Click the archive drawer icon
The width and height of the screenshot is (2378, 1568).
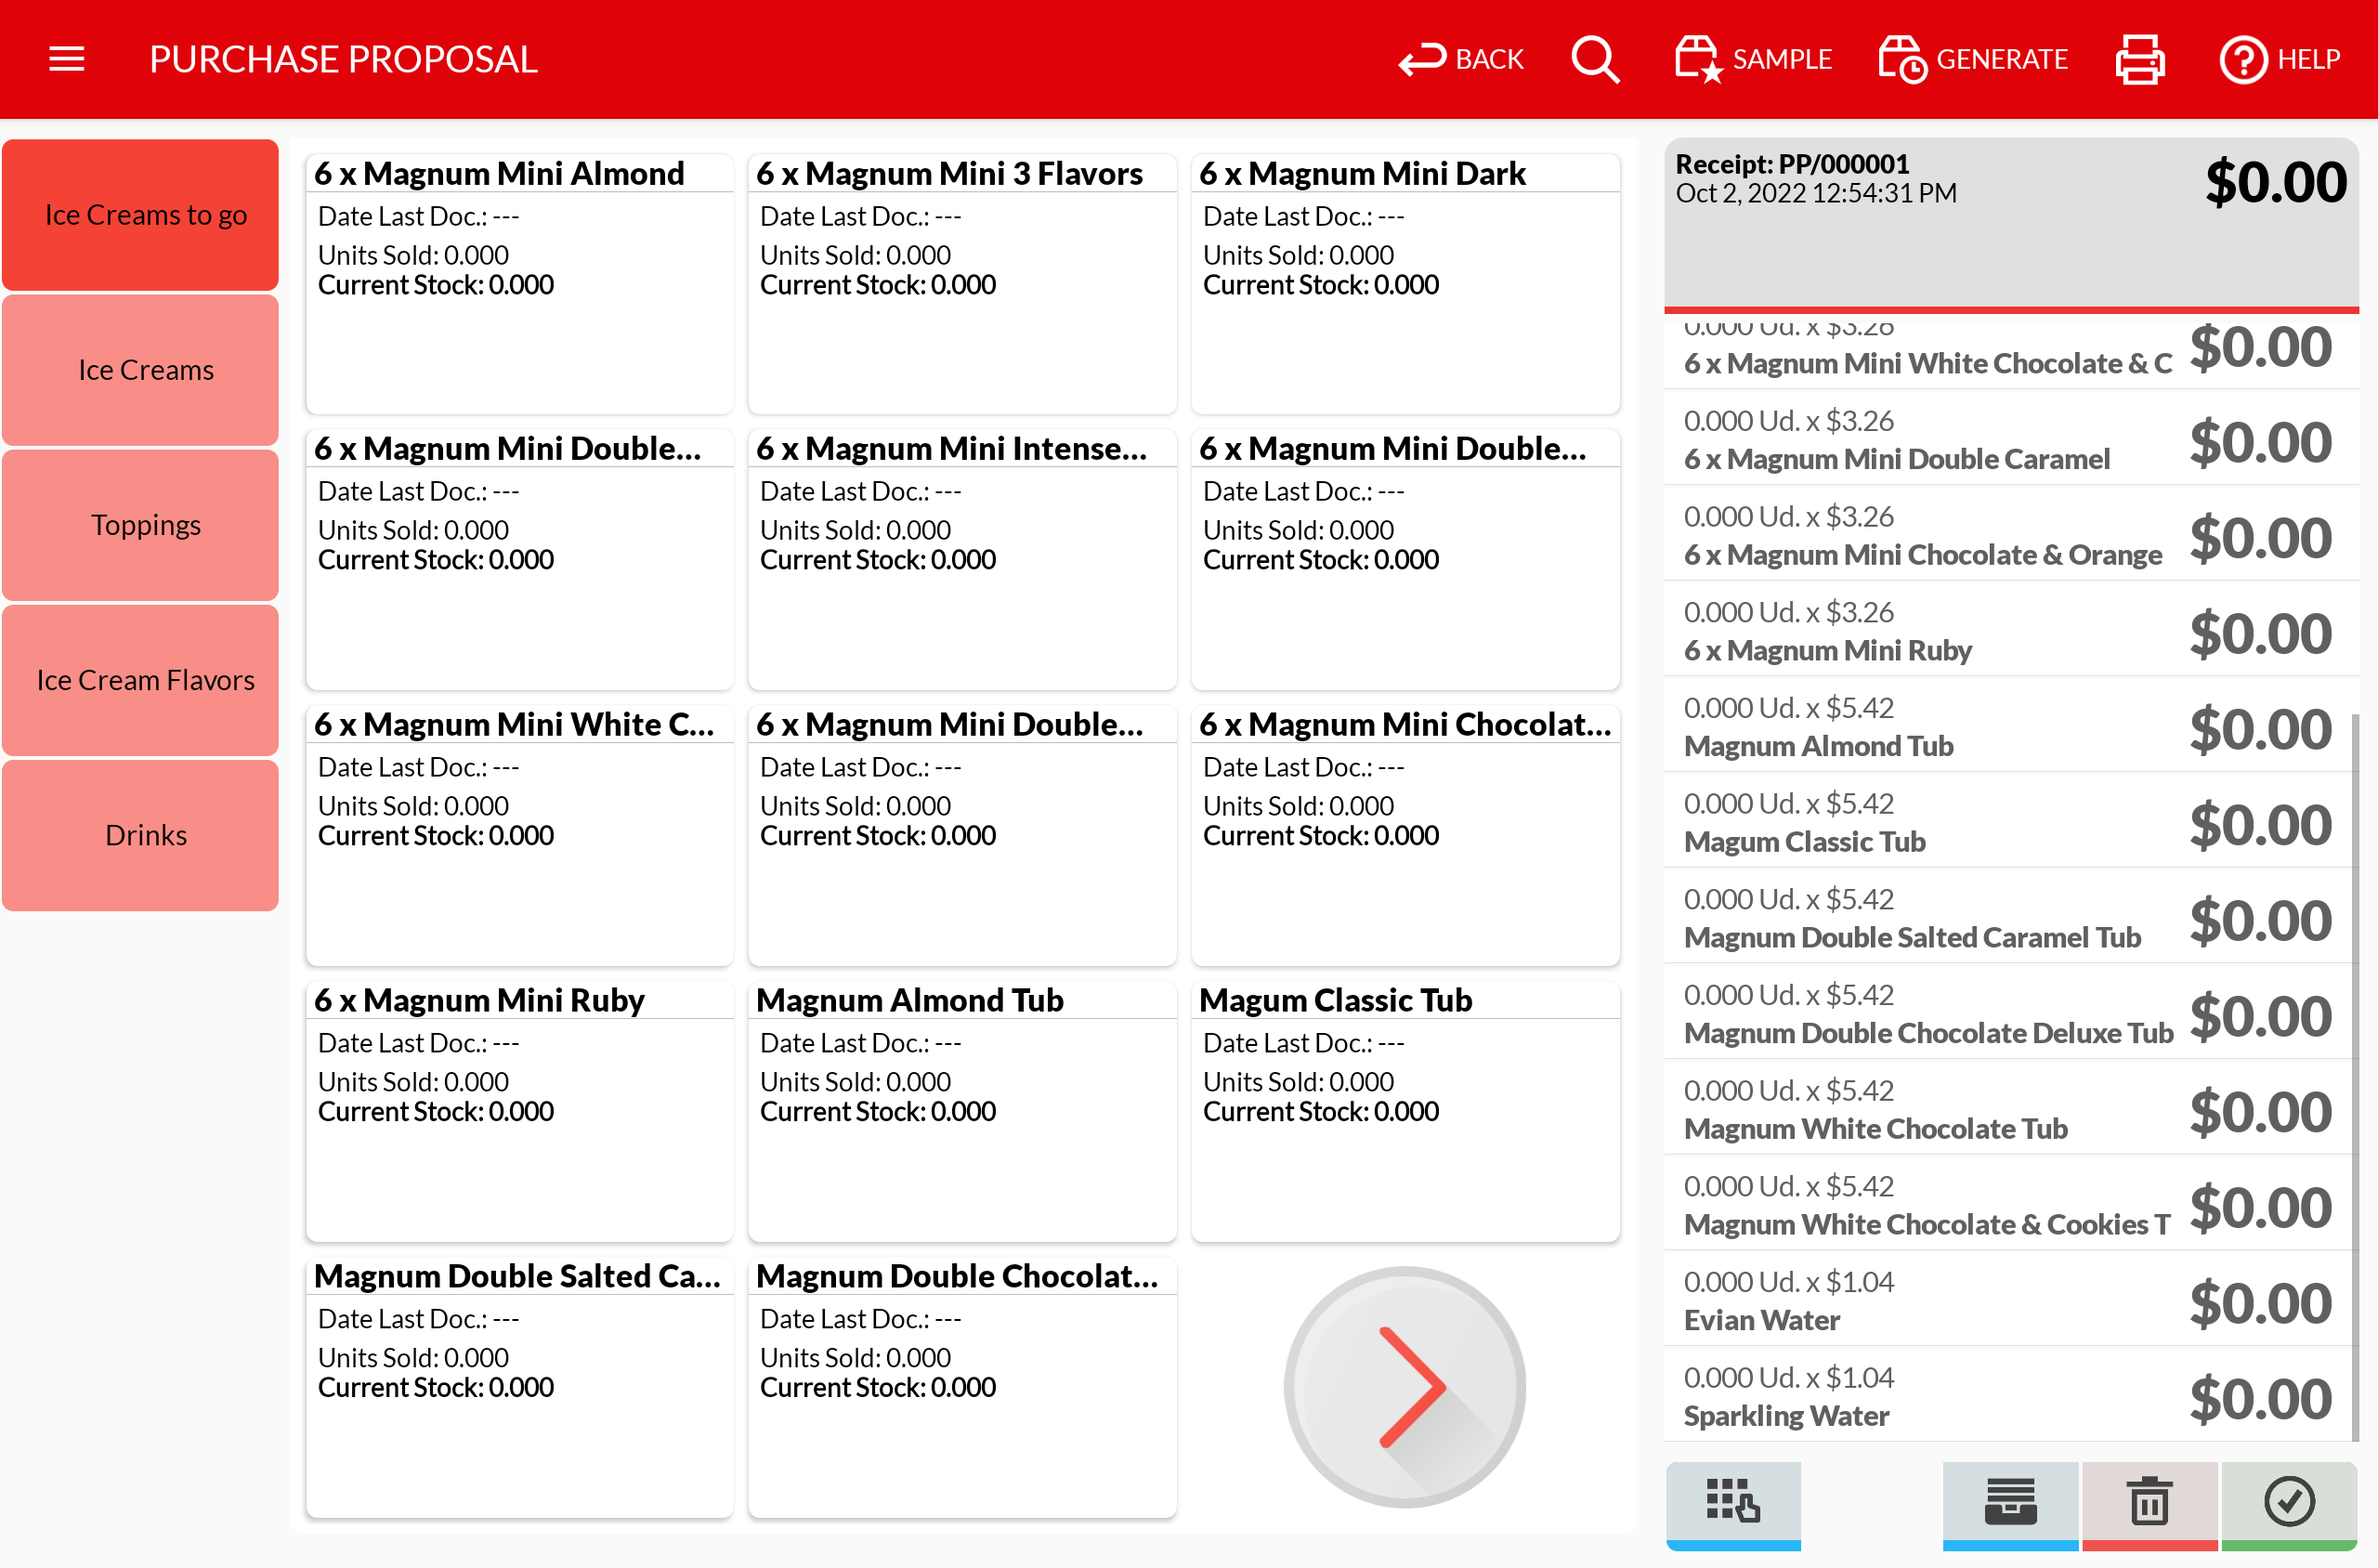tap(2010, 1503)
